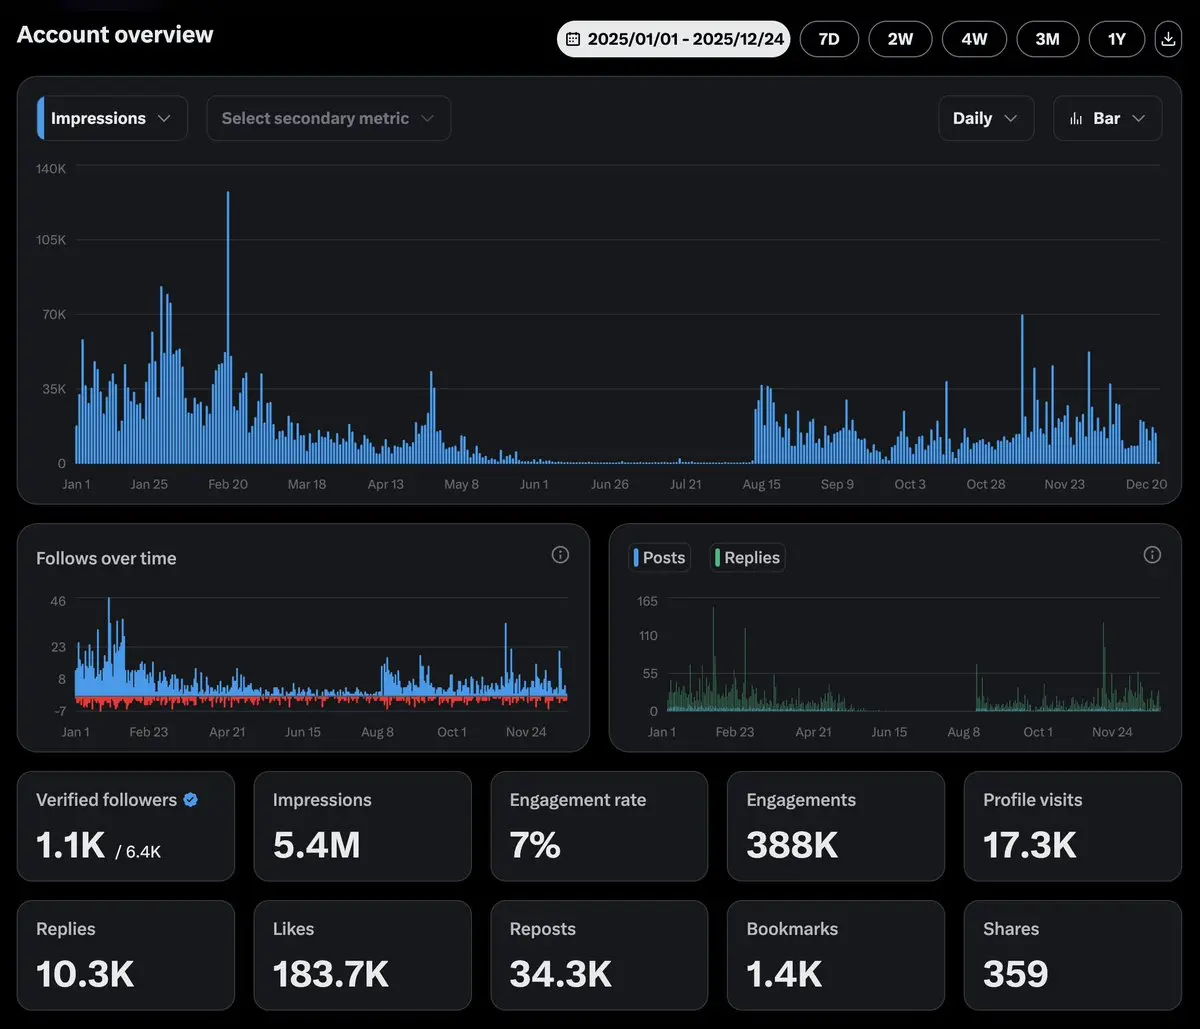
Task: Select the 4W range button
Action: (974, 39)
